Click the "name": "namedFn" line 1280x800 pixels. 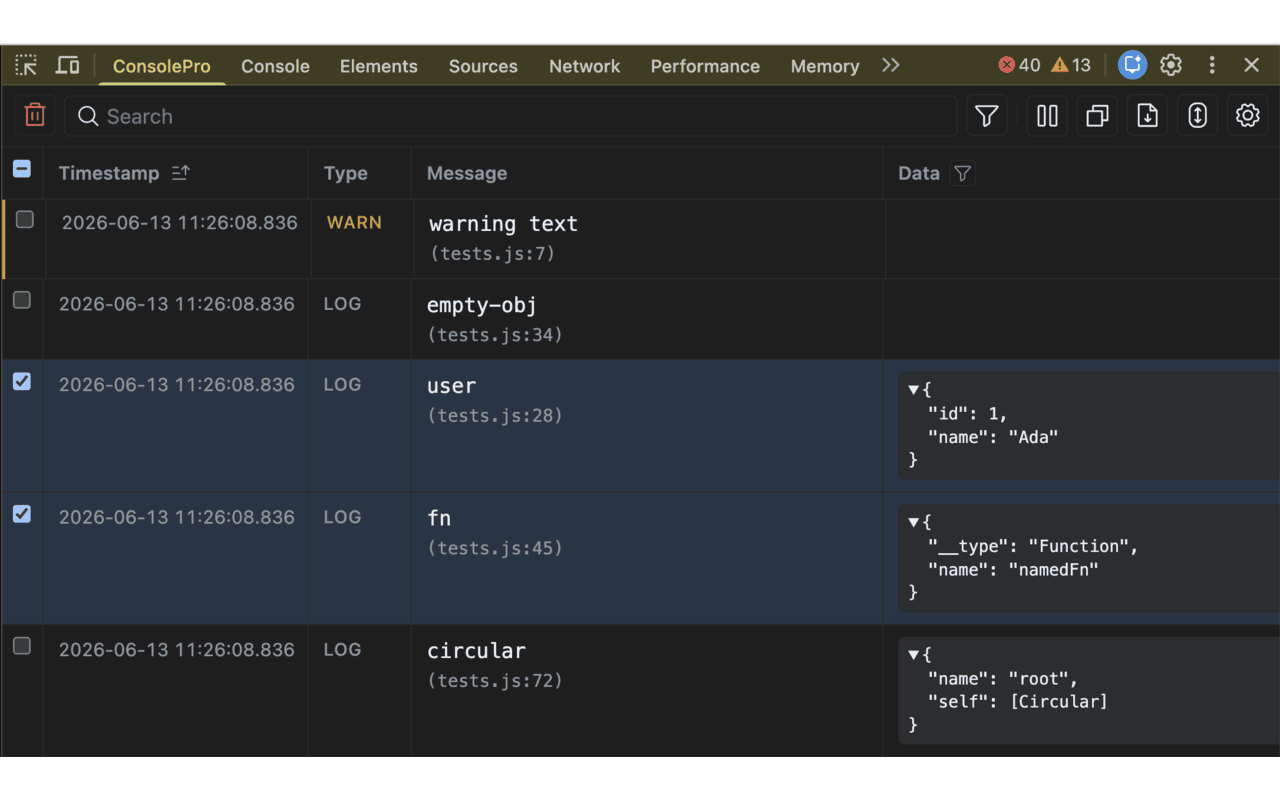1013,570
